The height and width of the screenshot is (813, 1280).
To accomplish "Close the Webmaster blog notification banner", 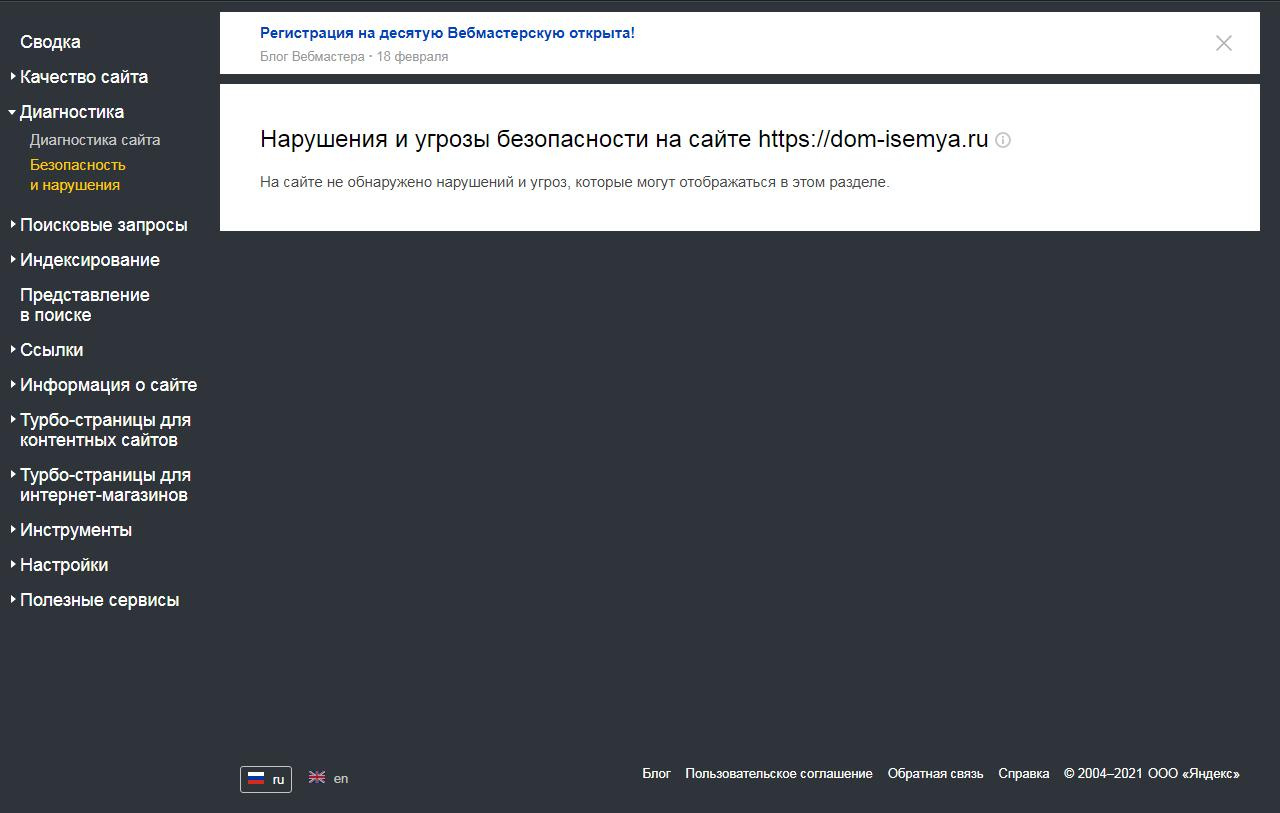I will click(1223, 43).
